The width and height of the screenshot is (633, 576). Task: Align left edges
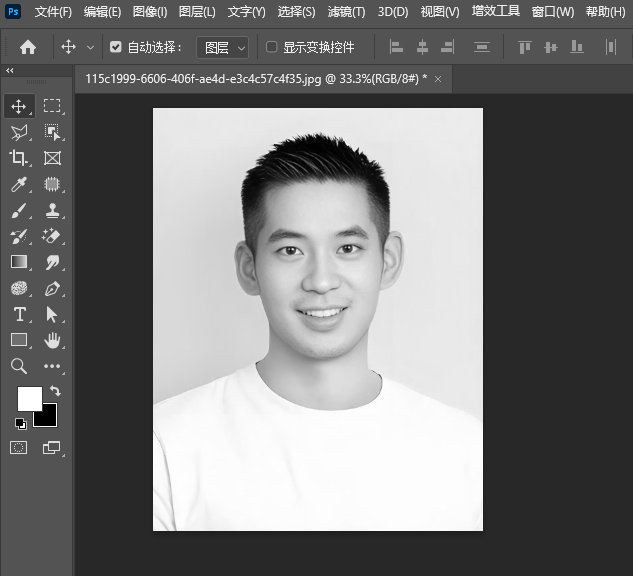(396, 47)
